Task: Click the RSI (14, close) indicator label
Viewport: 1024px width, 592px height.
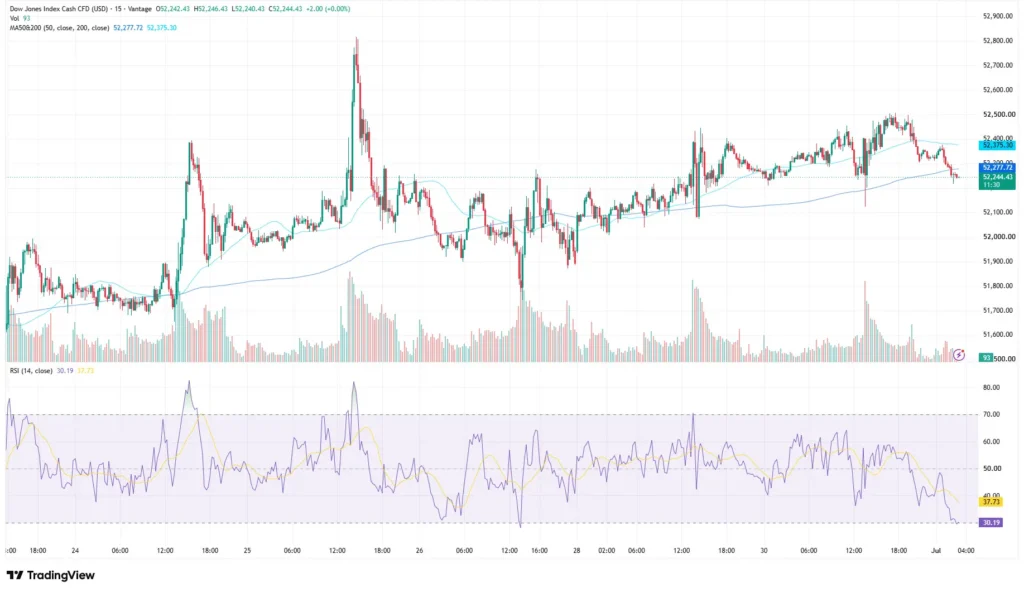Action: (31, 370)
